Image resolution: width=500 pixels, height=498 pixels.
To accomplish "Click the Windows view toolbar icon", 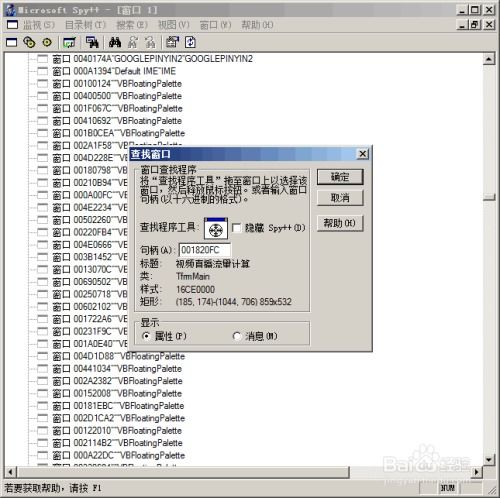I will (x=12, y=42).
